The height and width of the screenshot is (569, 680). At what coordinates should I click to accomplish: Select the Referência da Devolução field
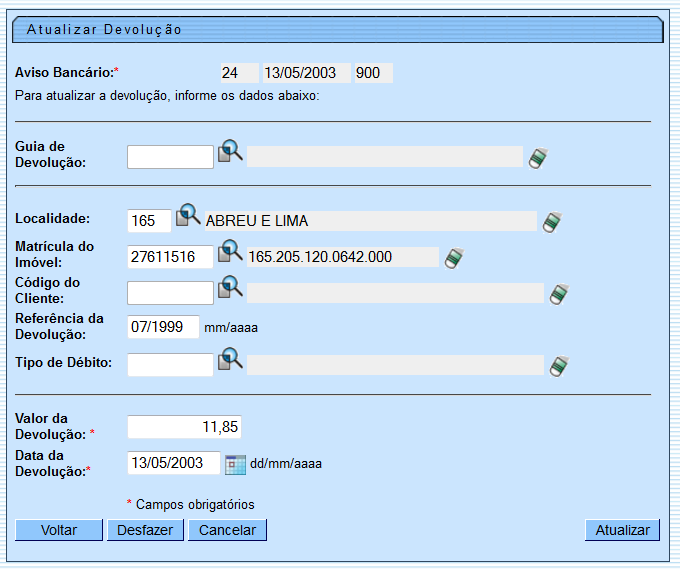point(163,327)
